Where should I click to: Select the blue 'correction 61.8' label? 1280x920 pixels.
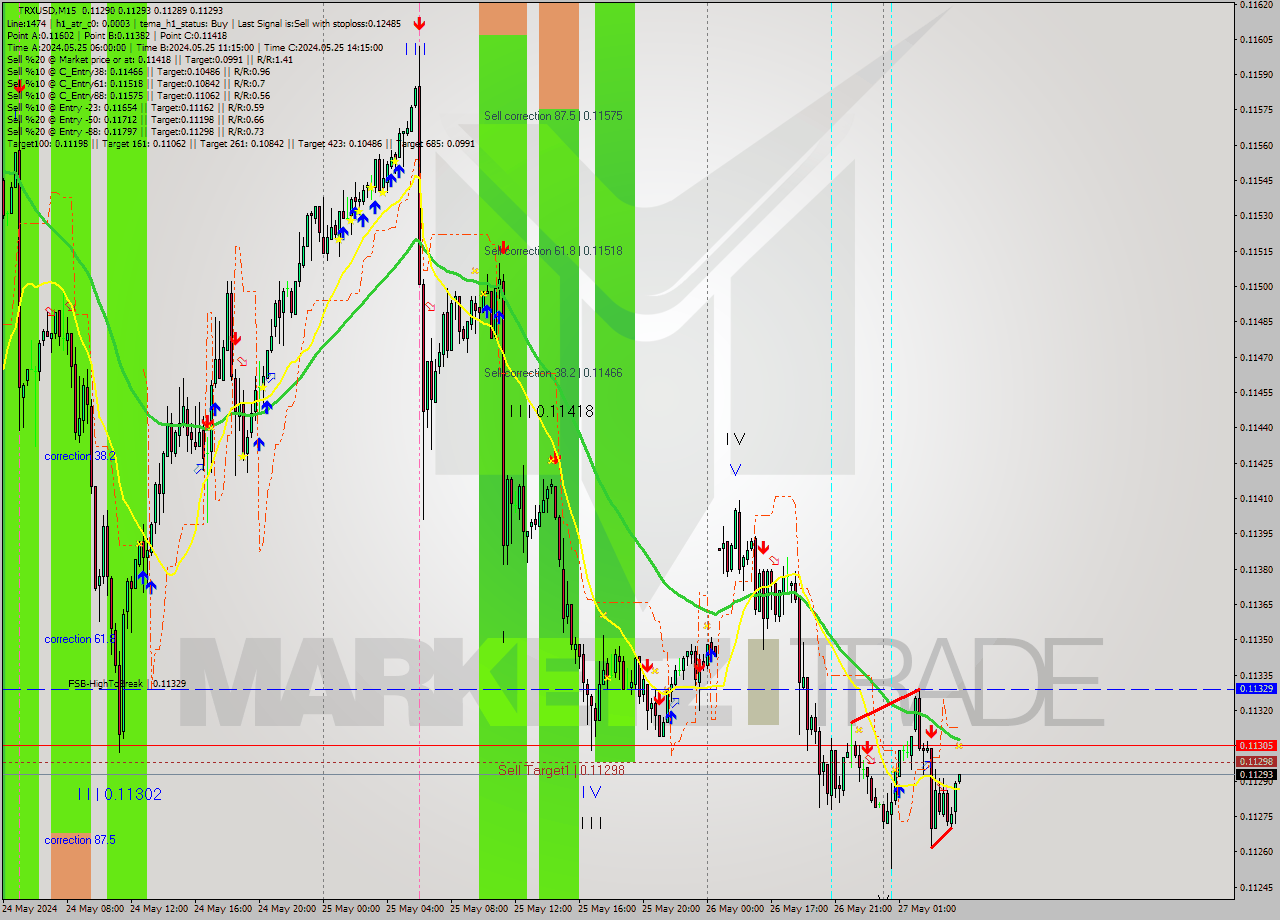click(x=80, y=639)
